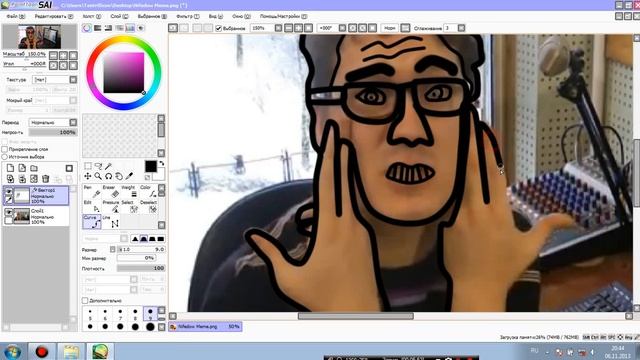Swap foreground and background colors
The height and width of the screenshot is (360, 640).
click(162, 163)
